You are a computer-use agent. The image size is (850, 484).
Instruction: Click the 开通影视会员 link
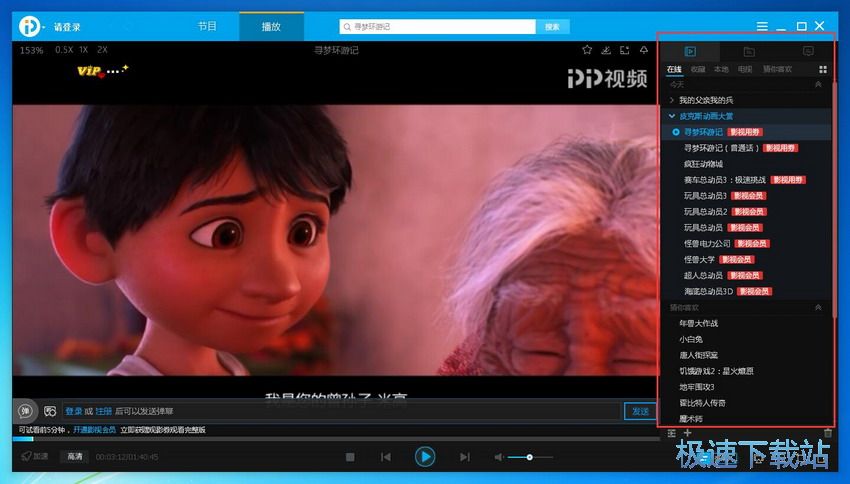[x=94, y=430]
